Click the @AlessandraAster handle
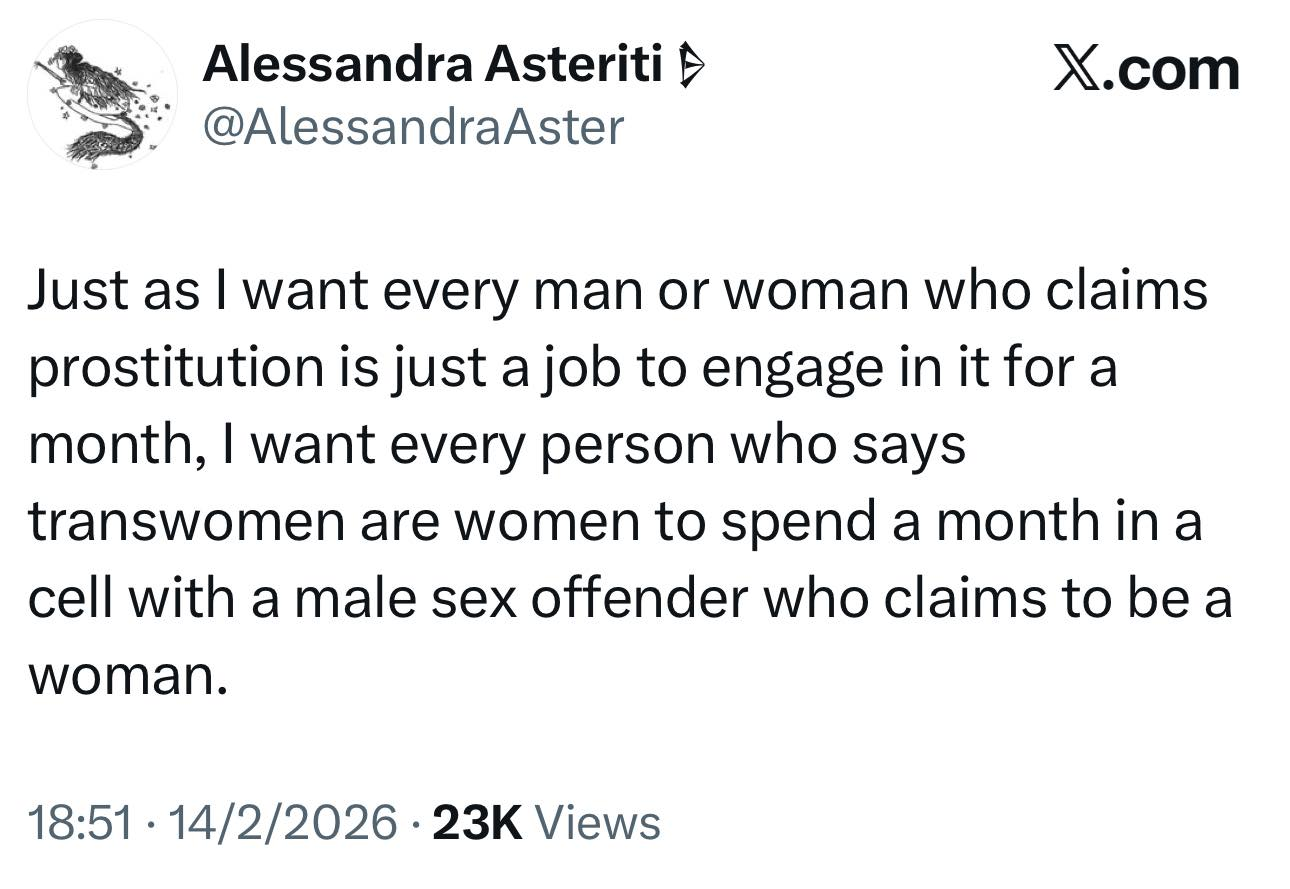The width and height of the screenshot is (1290, 889). pyautogui.click(x=413, y=127)
